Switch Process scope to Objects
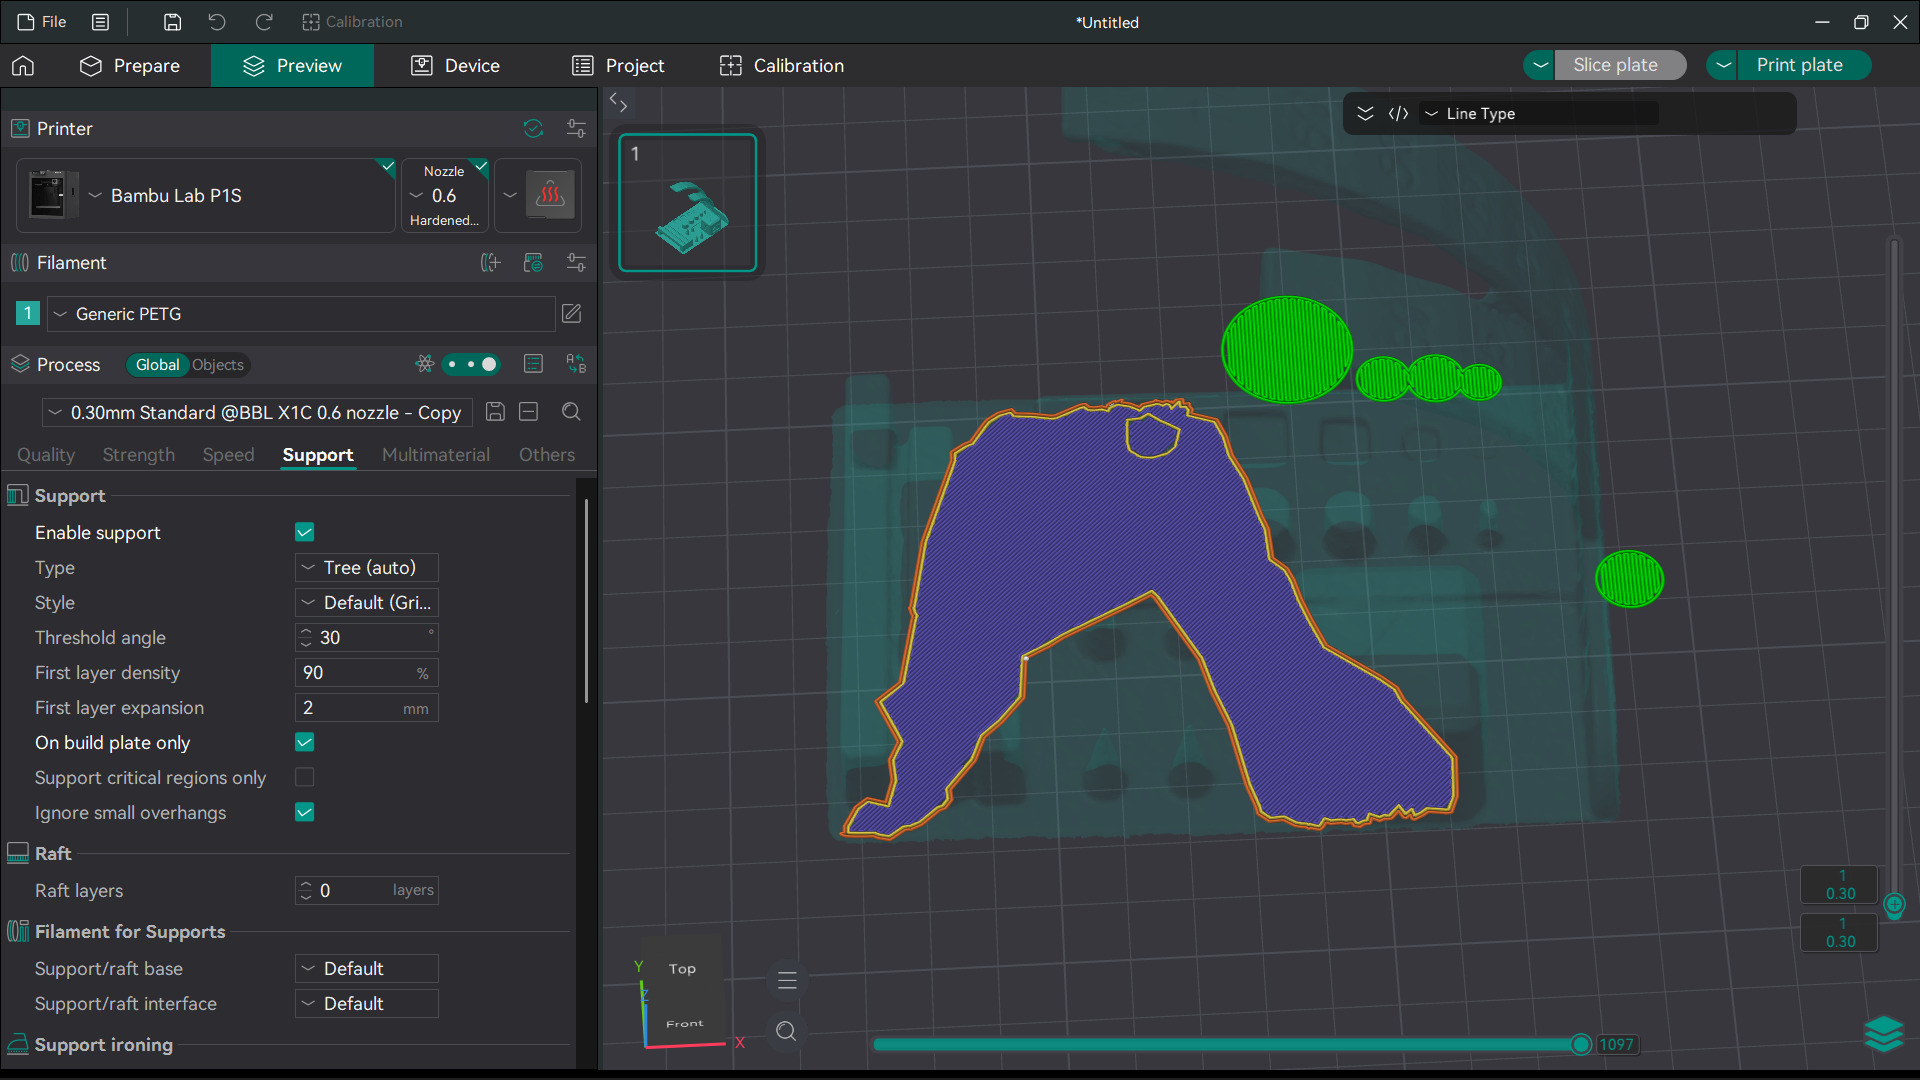1920x1080 pixels. 218,365
